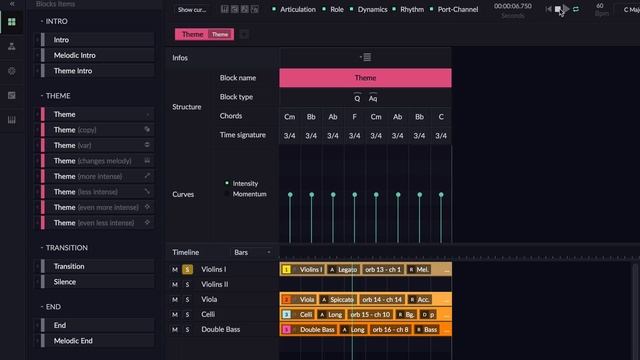
Task: Mute the Violins I track
Action: coord(175,269)
